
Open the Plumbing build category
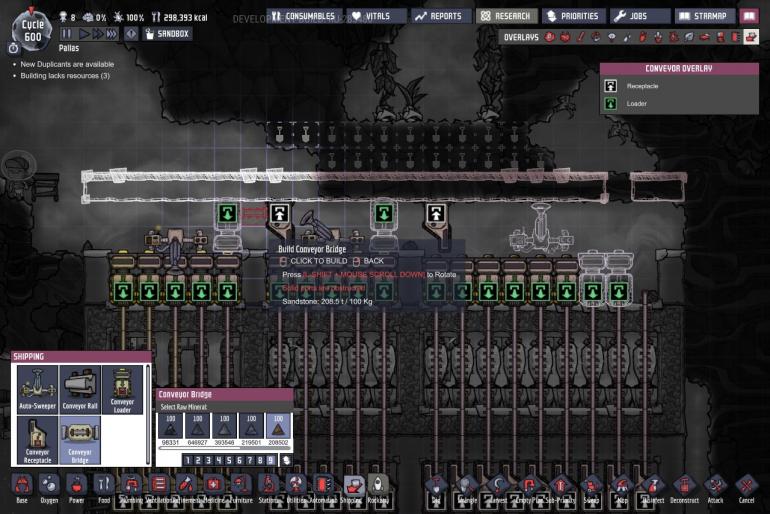[x=131, y=488]
